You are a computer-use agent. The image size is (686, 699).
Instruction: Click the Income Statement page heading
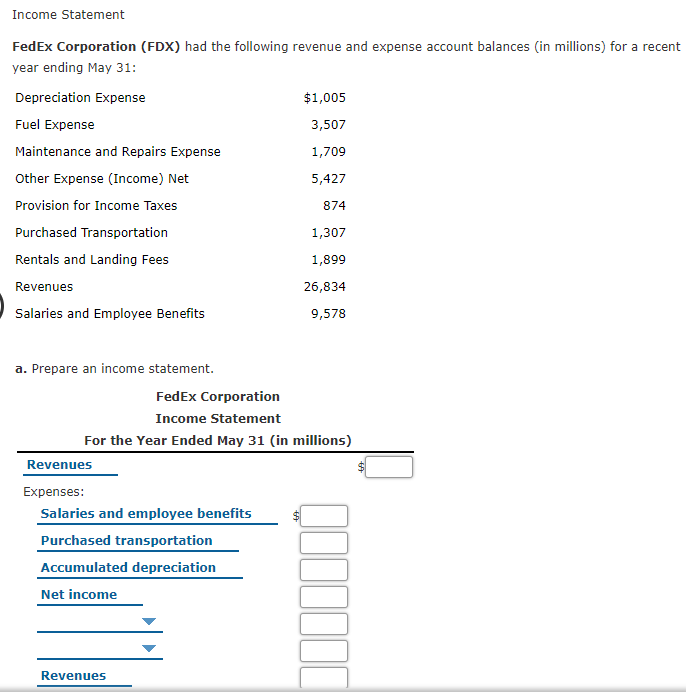point(68,15)
